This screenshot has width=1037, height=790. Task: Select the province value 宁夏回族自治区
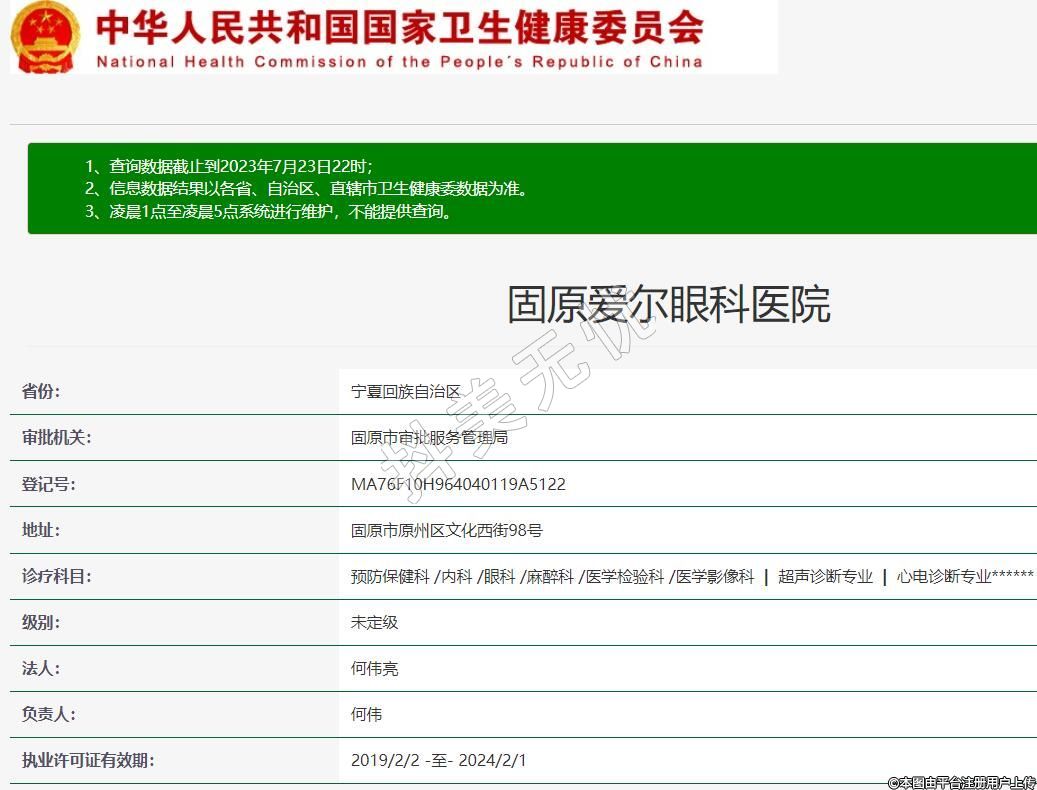(406, 392)
